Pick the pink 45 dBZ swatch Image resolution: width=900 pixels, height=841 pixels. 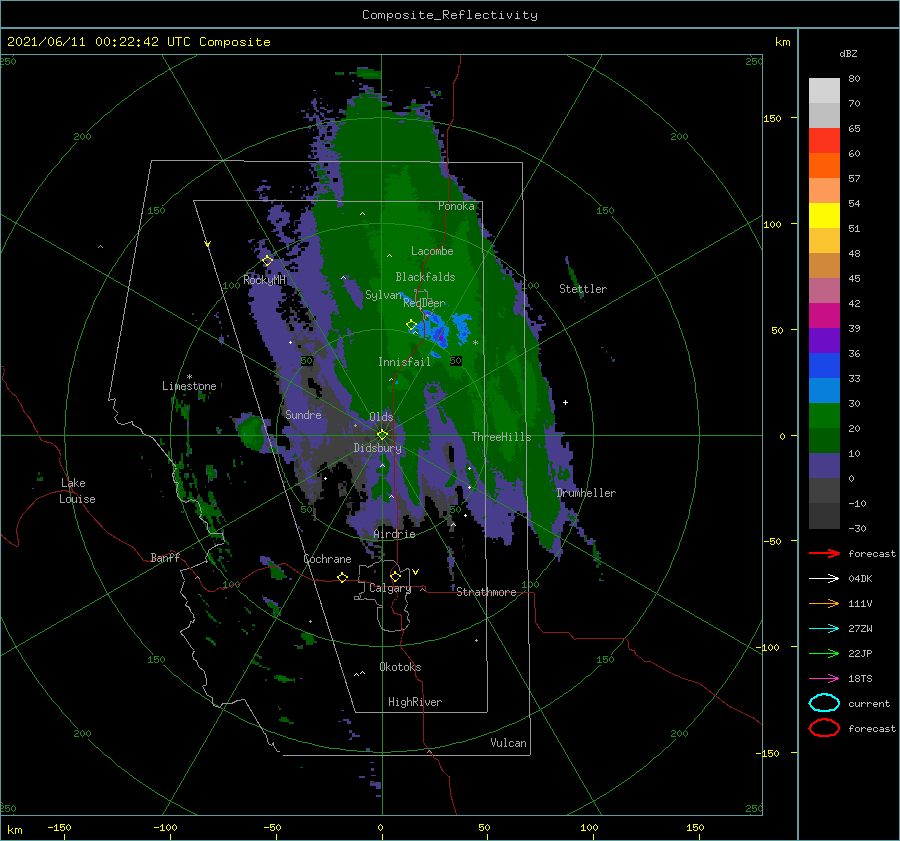pos(824,290)
